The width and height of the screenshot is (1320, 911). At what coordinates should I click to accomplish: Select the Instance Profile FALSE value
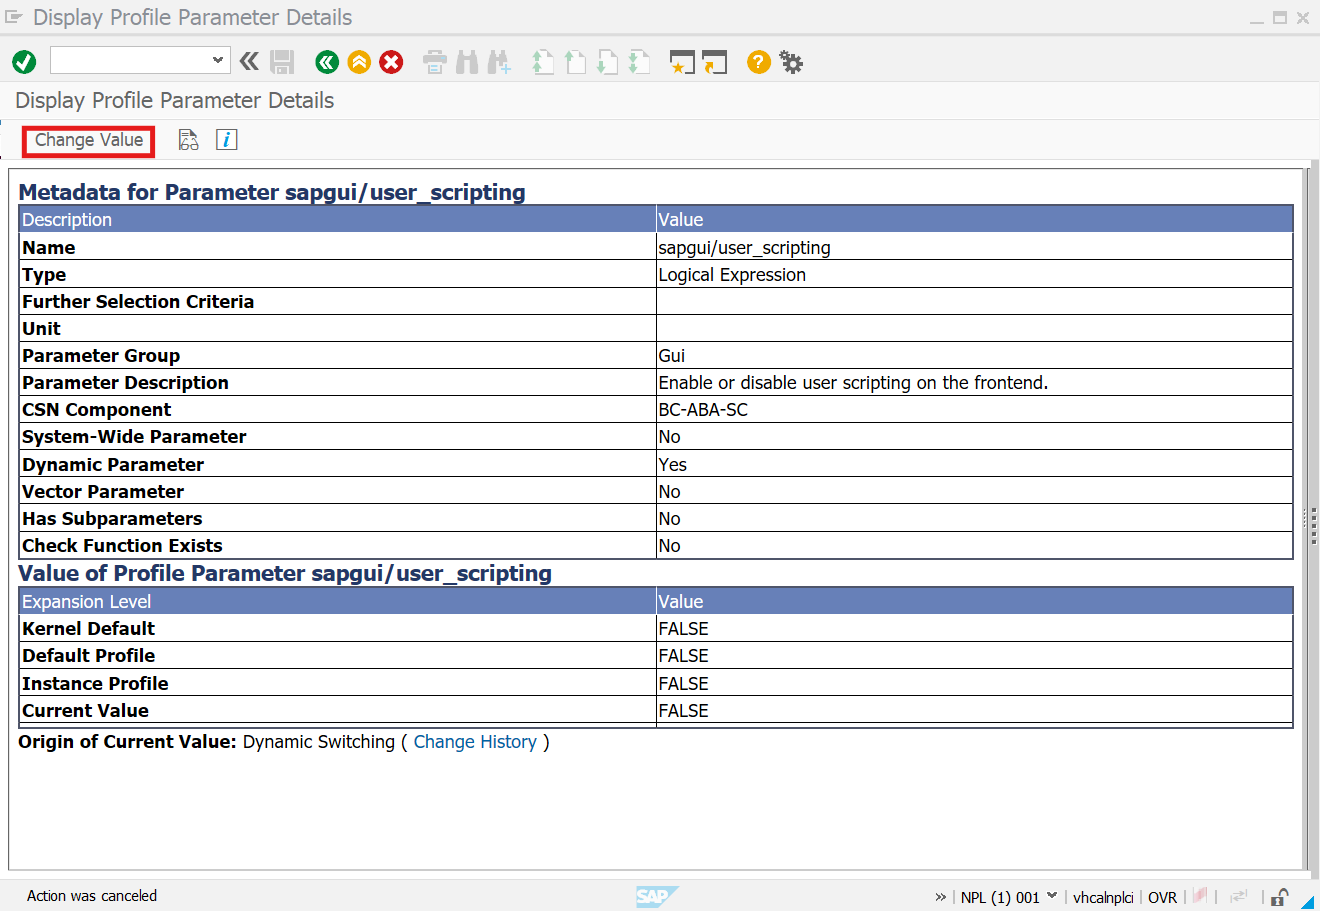(x=974, y=683)
